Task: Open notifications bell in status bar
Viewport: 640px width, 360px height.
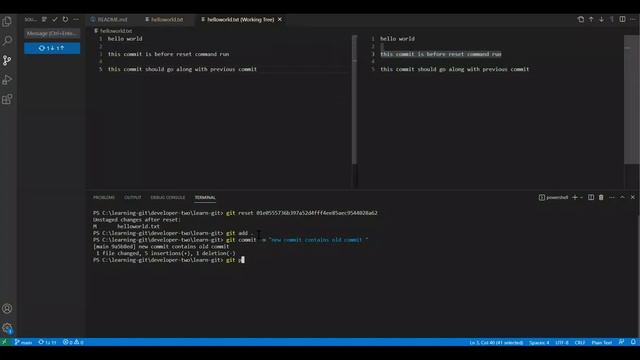Action: click(x=633, y=342)
